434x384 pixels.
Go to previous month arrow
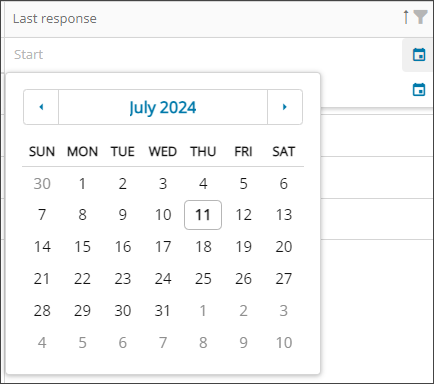(x=41, y=107)
